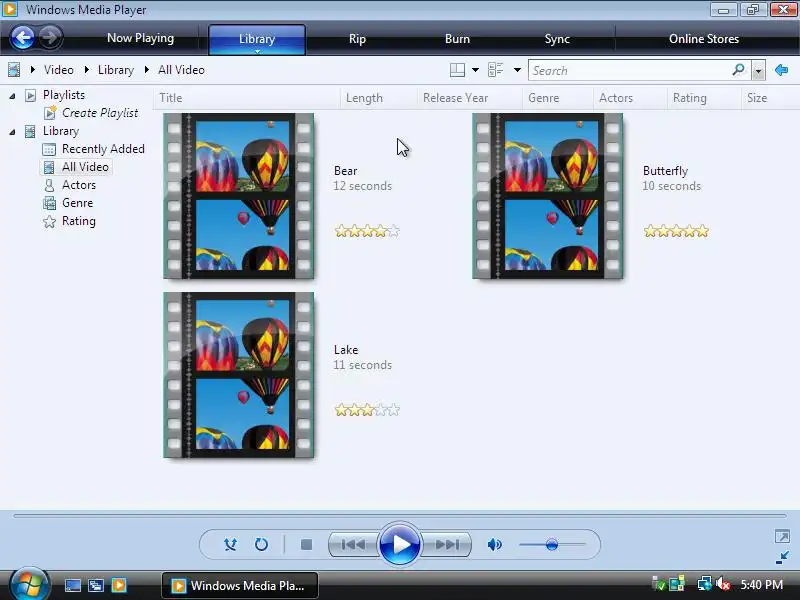
Task: Select the Butterfly video thumbnail
Action: (547, 196)
